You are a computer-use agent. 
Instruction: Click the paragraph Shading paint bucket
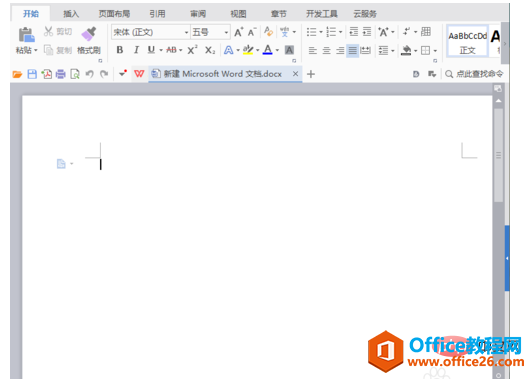tap(406, 50)
